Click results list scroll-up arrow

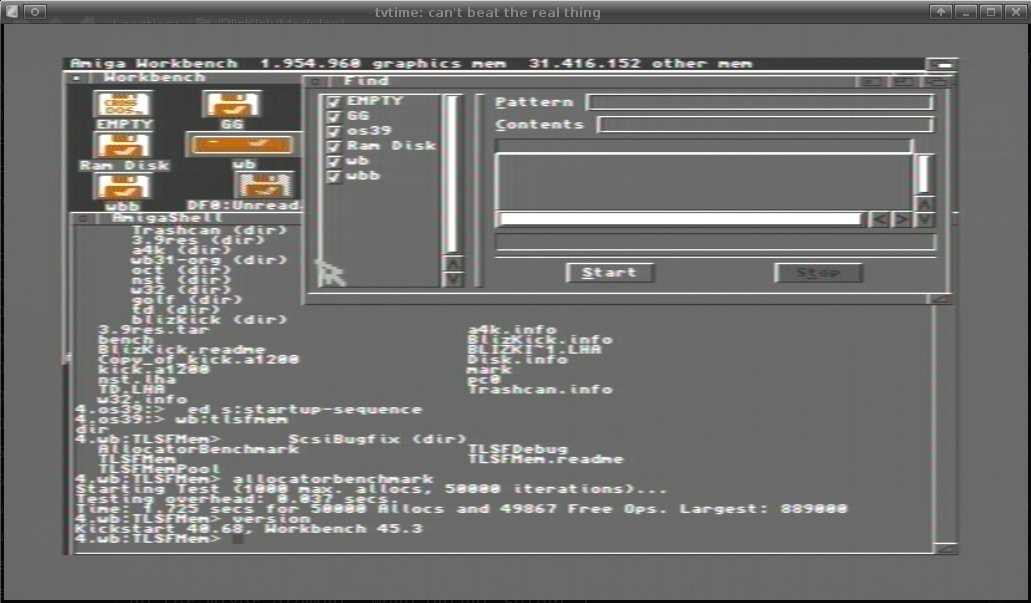(x=924, y=204)
